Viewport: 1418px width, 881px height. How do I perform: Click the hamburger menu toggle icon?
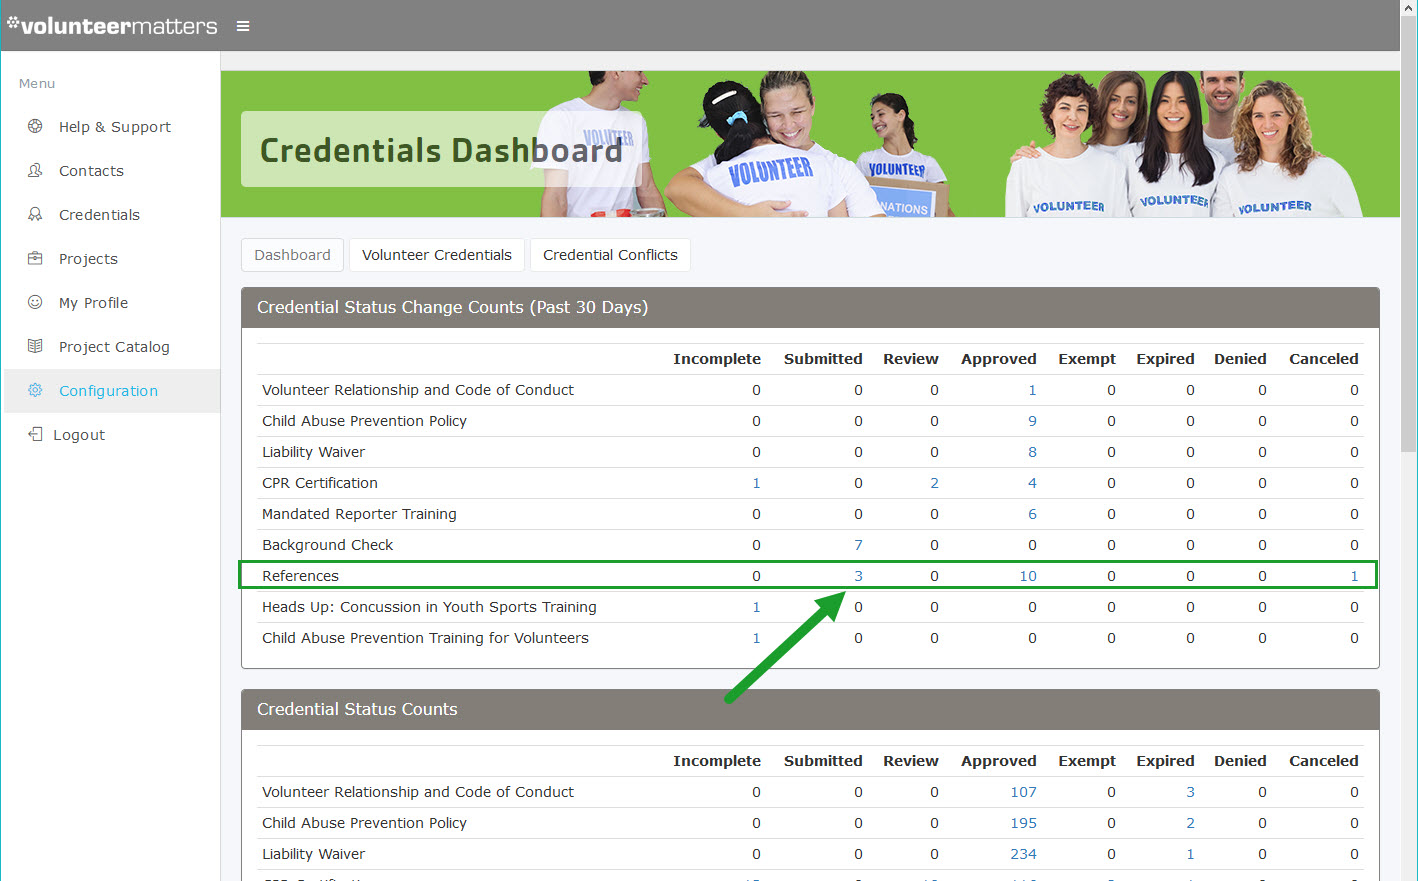243,26
